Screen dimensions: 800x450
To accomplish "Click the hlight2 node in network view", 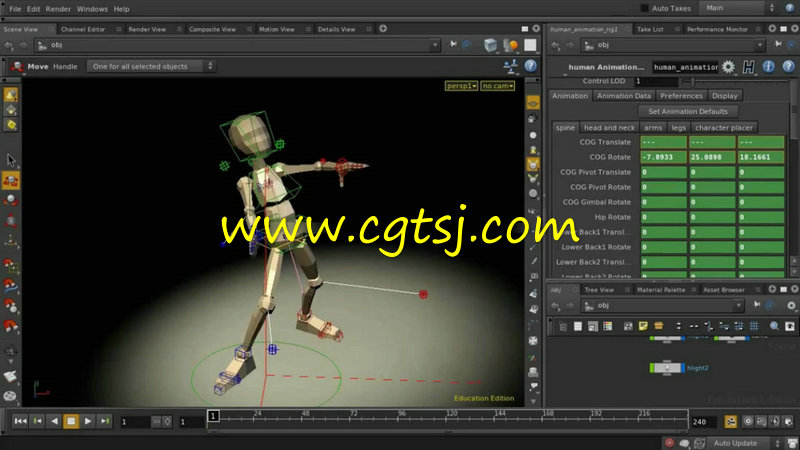I will click(x=667, y=368).
